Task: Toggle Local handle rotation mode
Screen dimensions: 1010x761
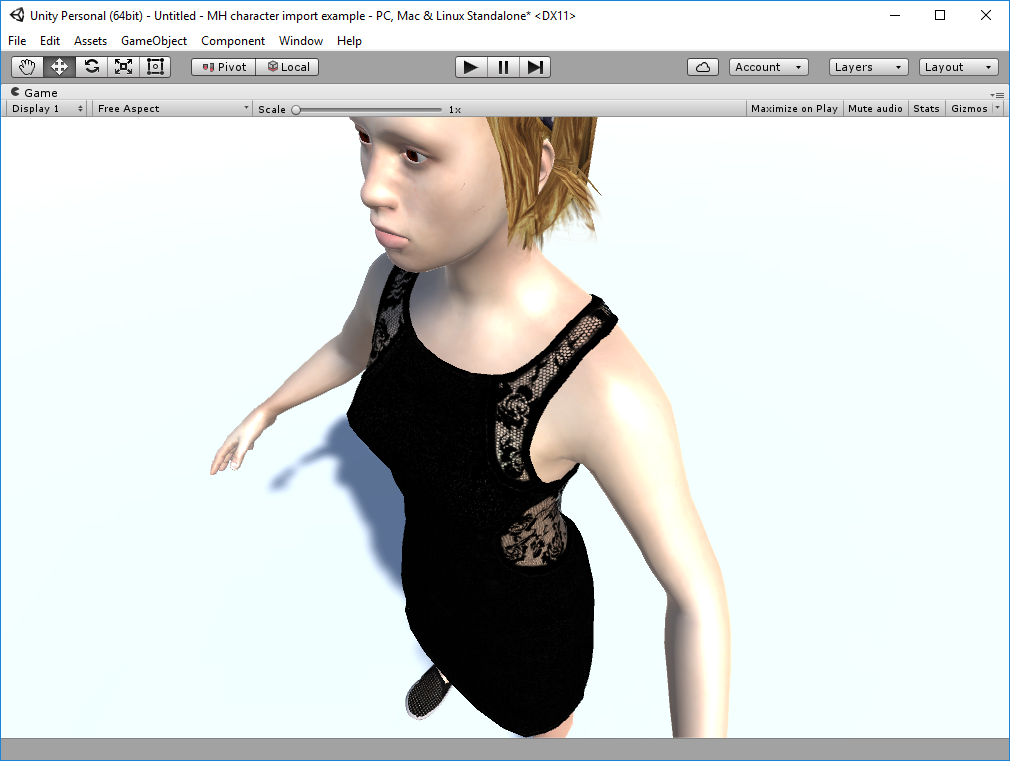Action: point(288,67)
